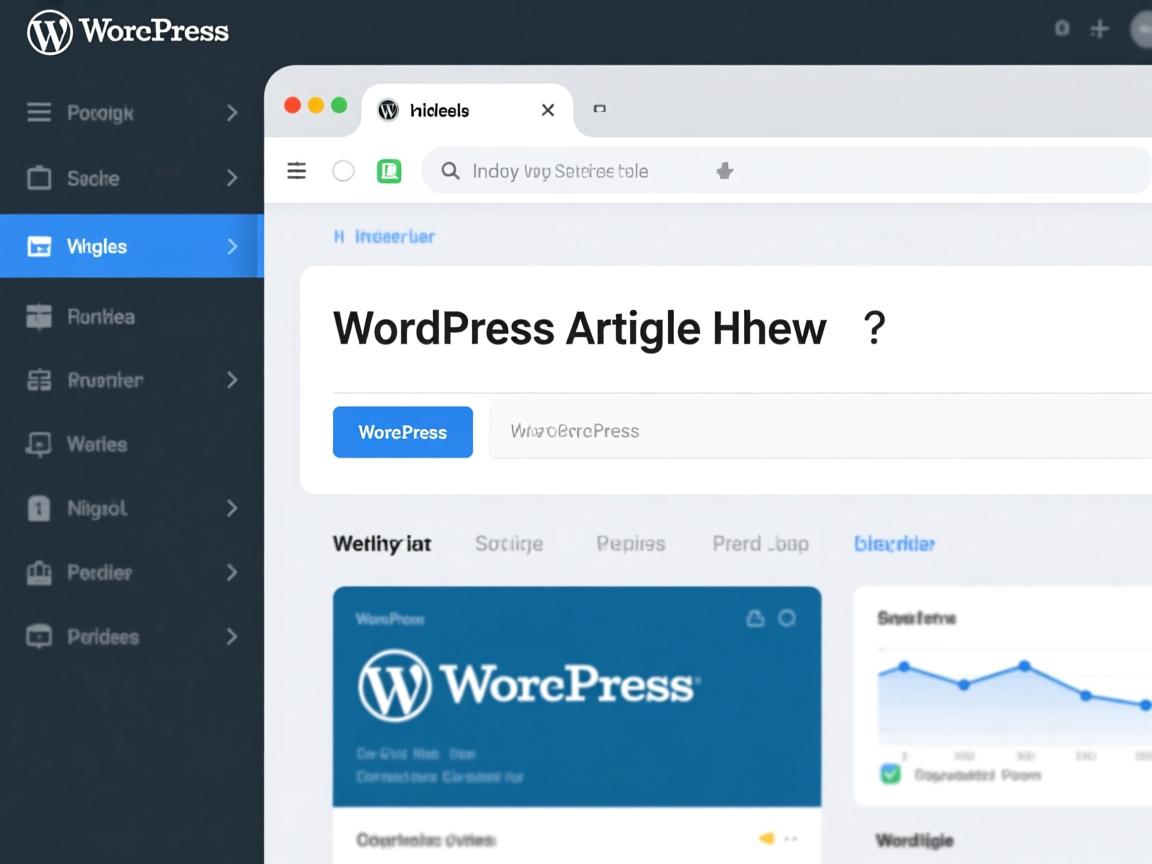Click the blue WorePress button
Screen dimensions: 1152x864
tap(402, 432)
